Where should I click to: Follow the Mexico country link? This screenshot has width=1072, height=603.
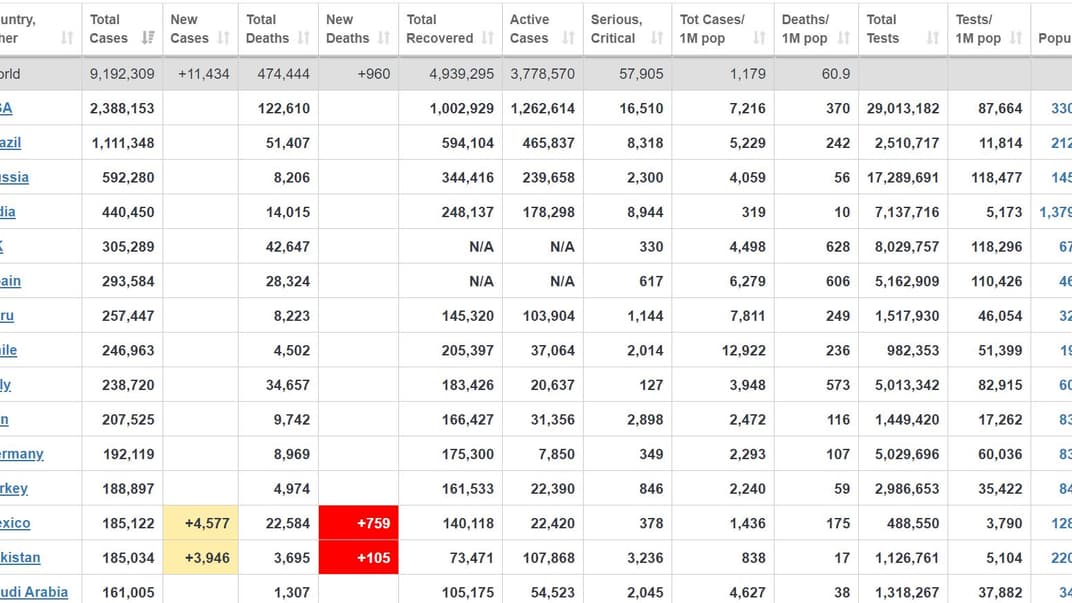click(15, 523)
